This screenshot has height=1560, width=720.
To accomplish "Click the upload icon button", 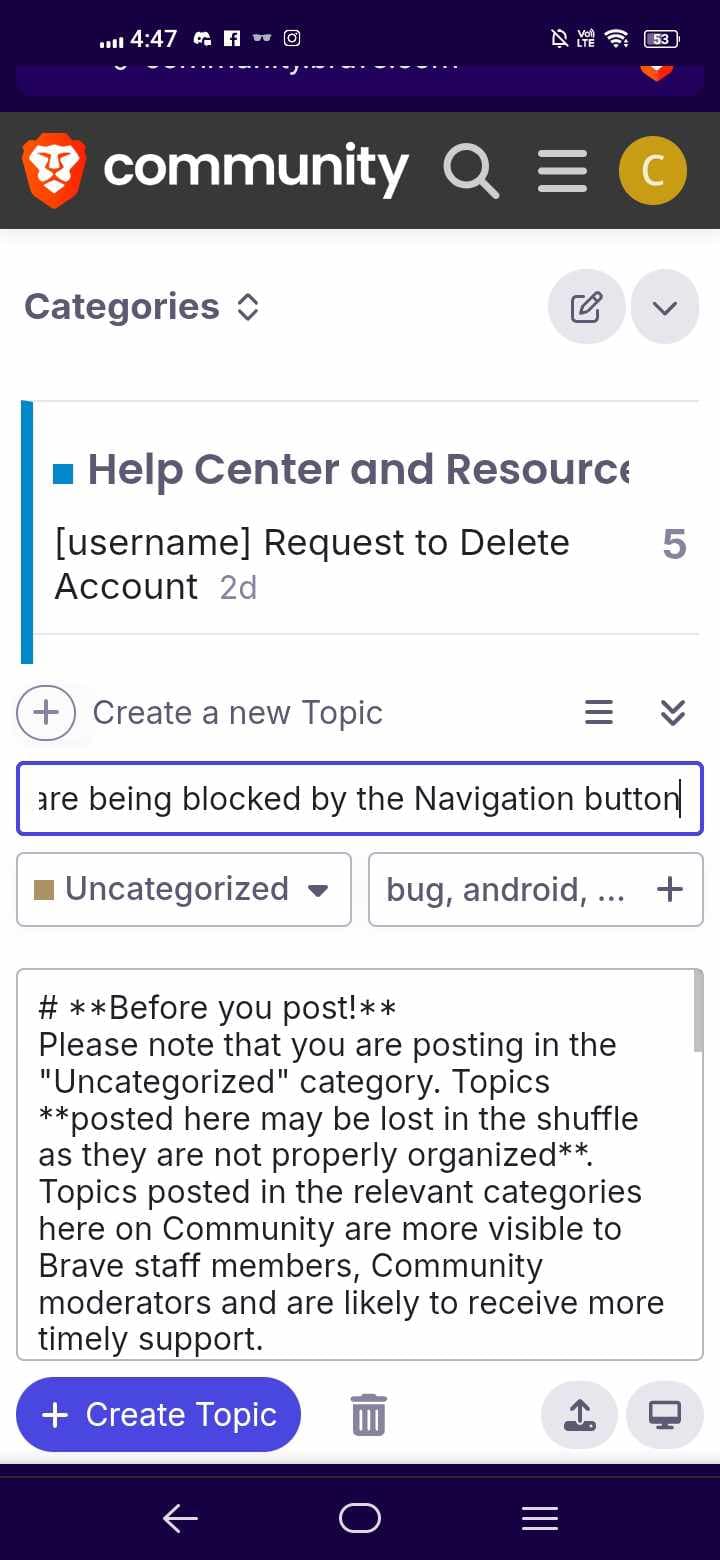I will click(580, 1414).
